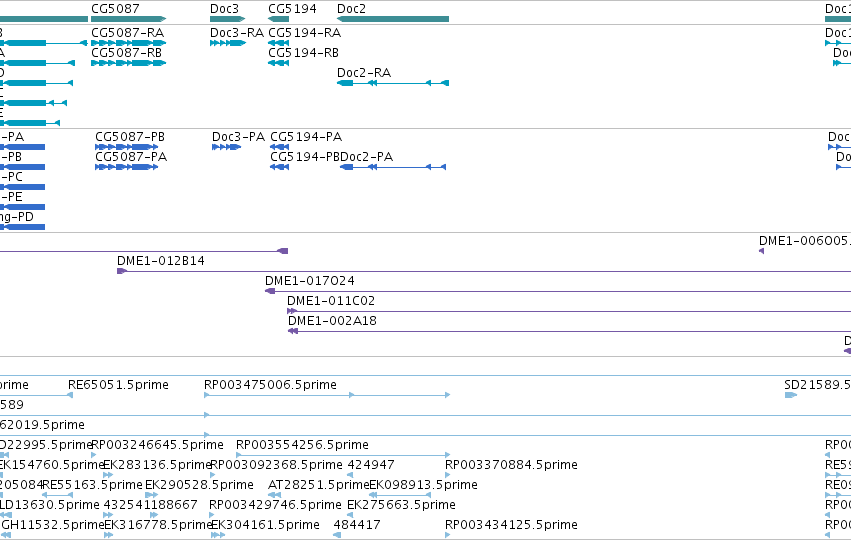Viewport: 851px width, 540px height.
Task: Click the Doc3 gene feature
Action: pos(227,19)
